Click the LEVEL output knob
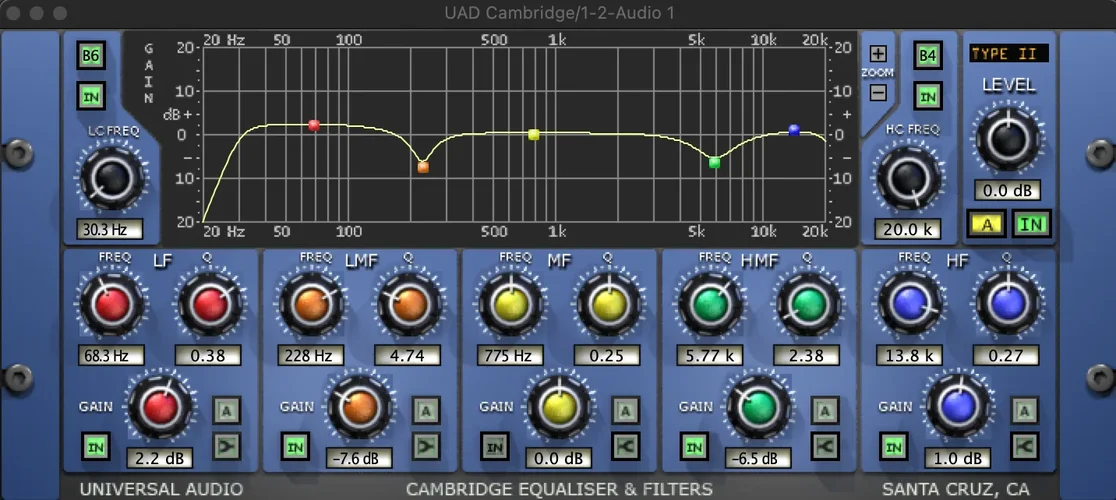1116x500 pixels. point(1007,139)
